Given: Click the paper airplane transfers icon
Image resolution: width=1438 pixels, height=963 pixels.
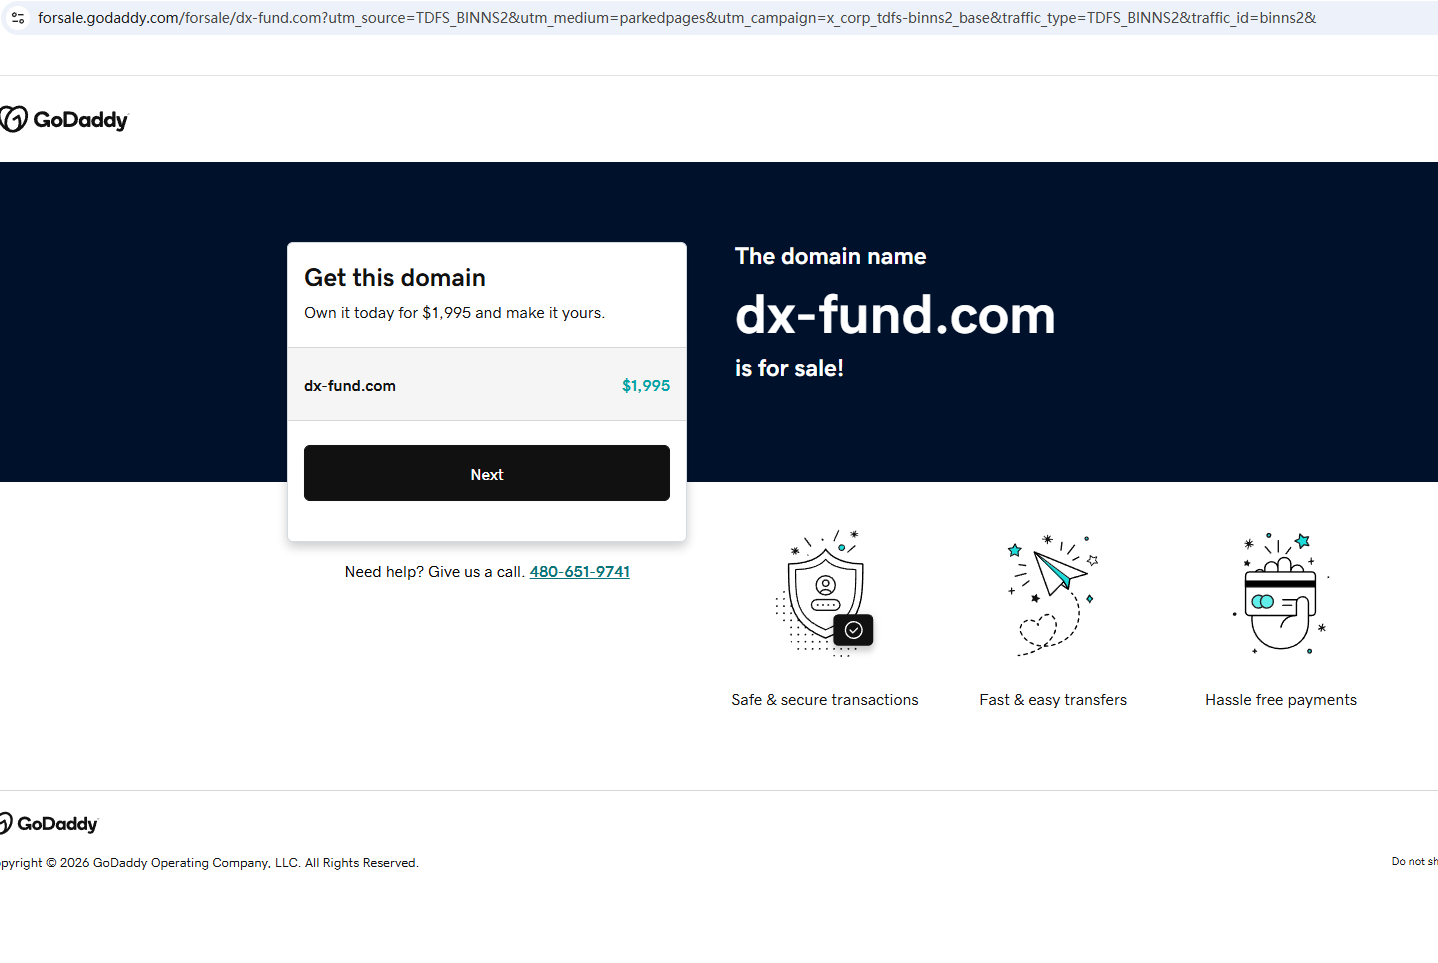Looking at the screenshot, I should pyautogui.click(x=1053, y=594).
